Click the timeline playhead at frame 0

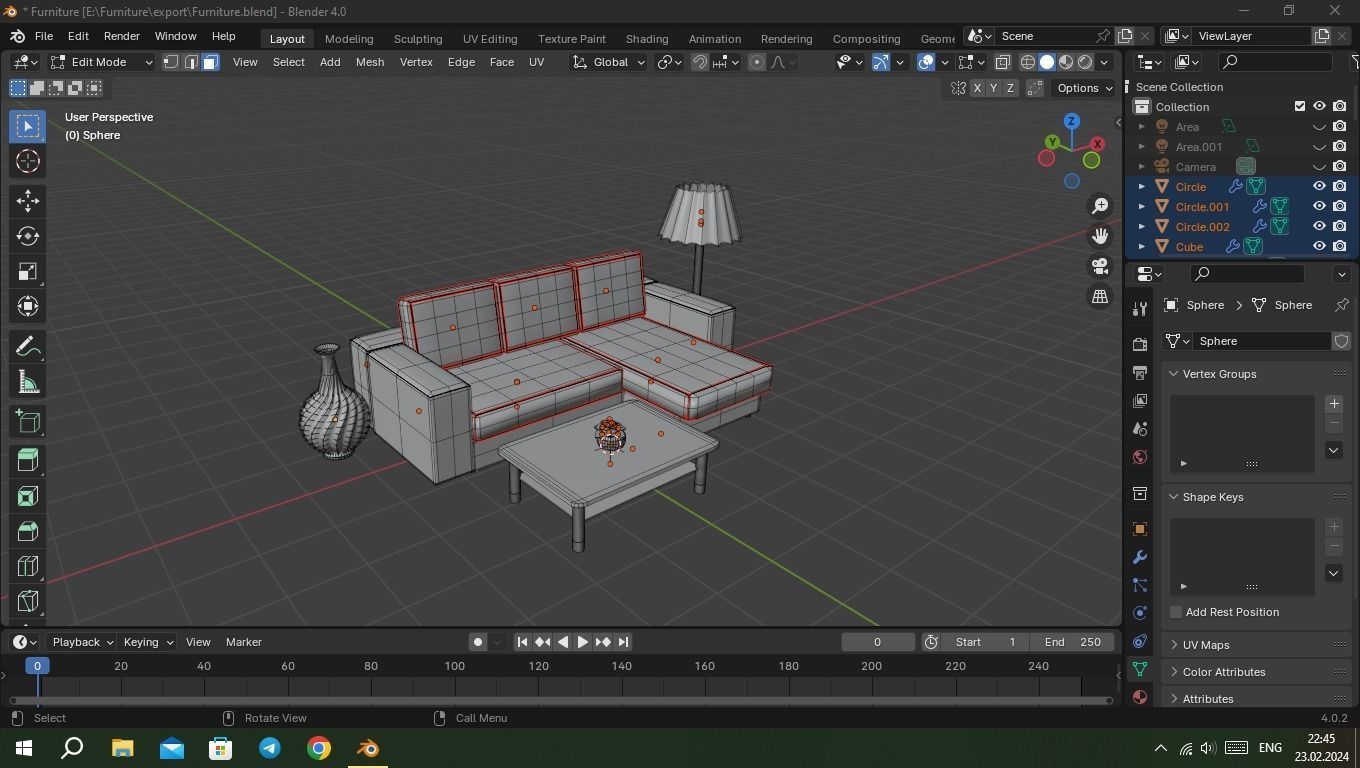point(37,666)
